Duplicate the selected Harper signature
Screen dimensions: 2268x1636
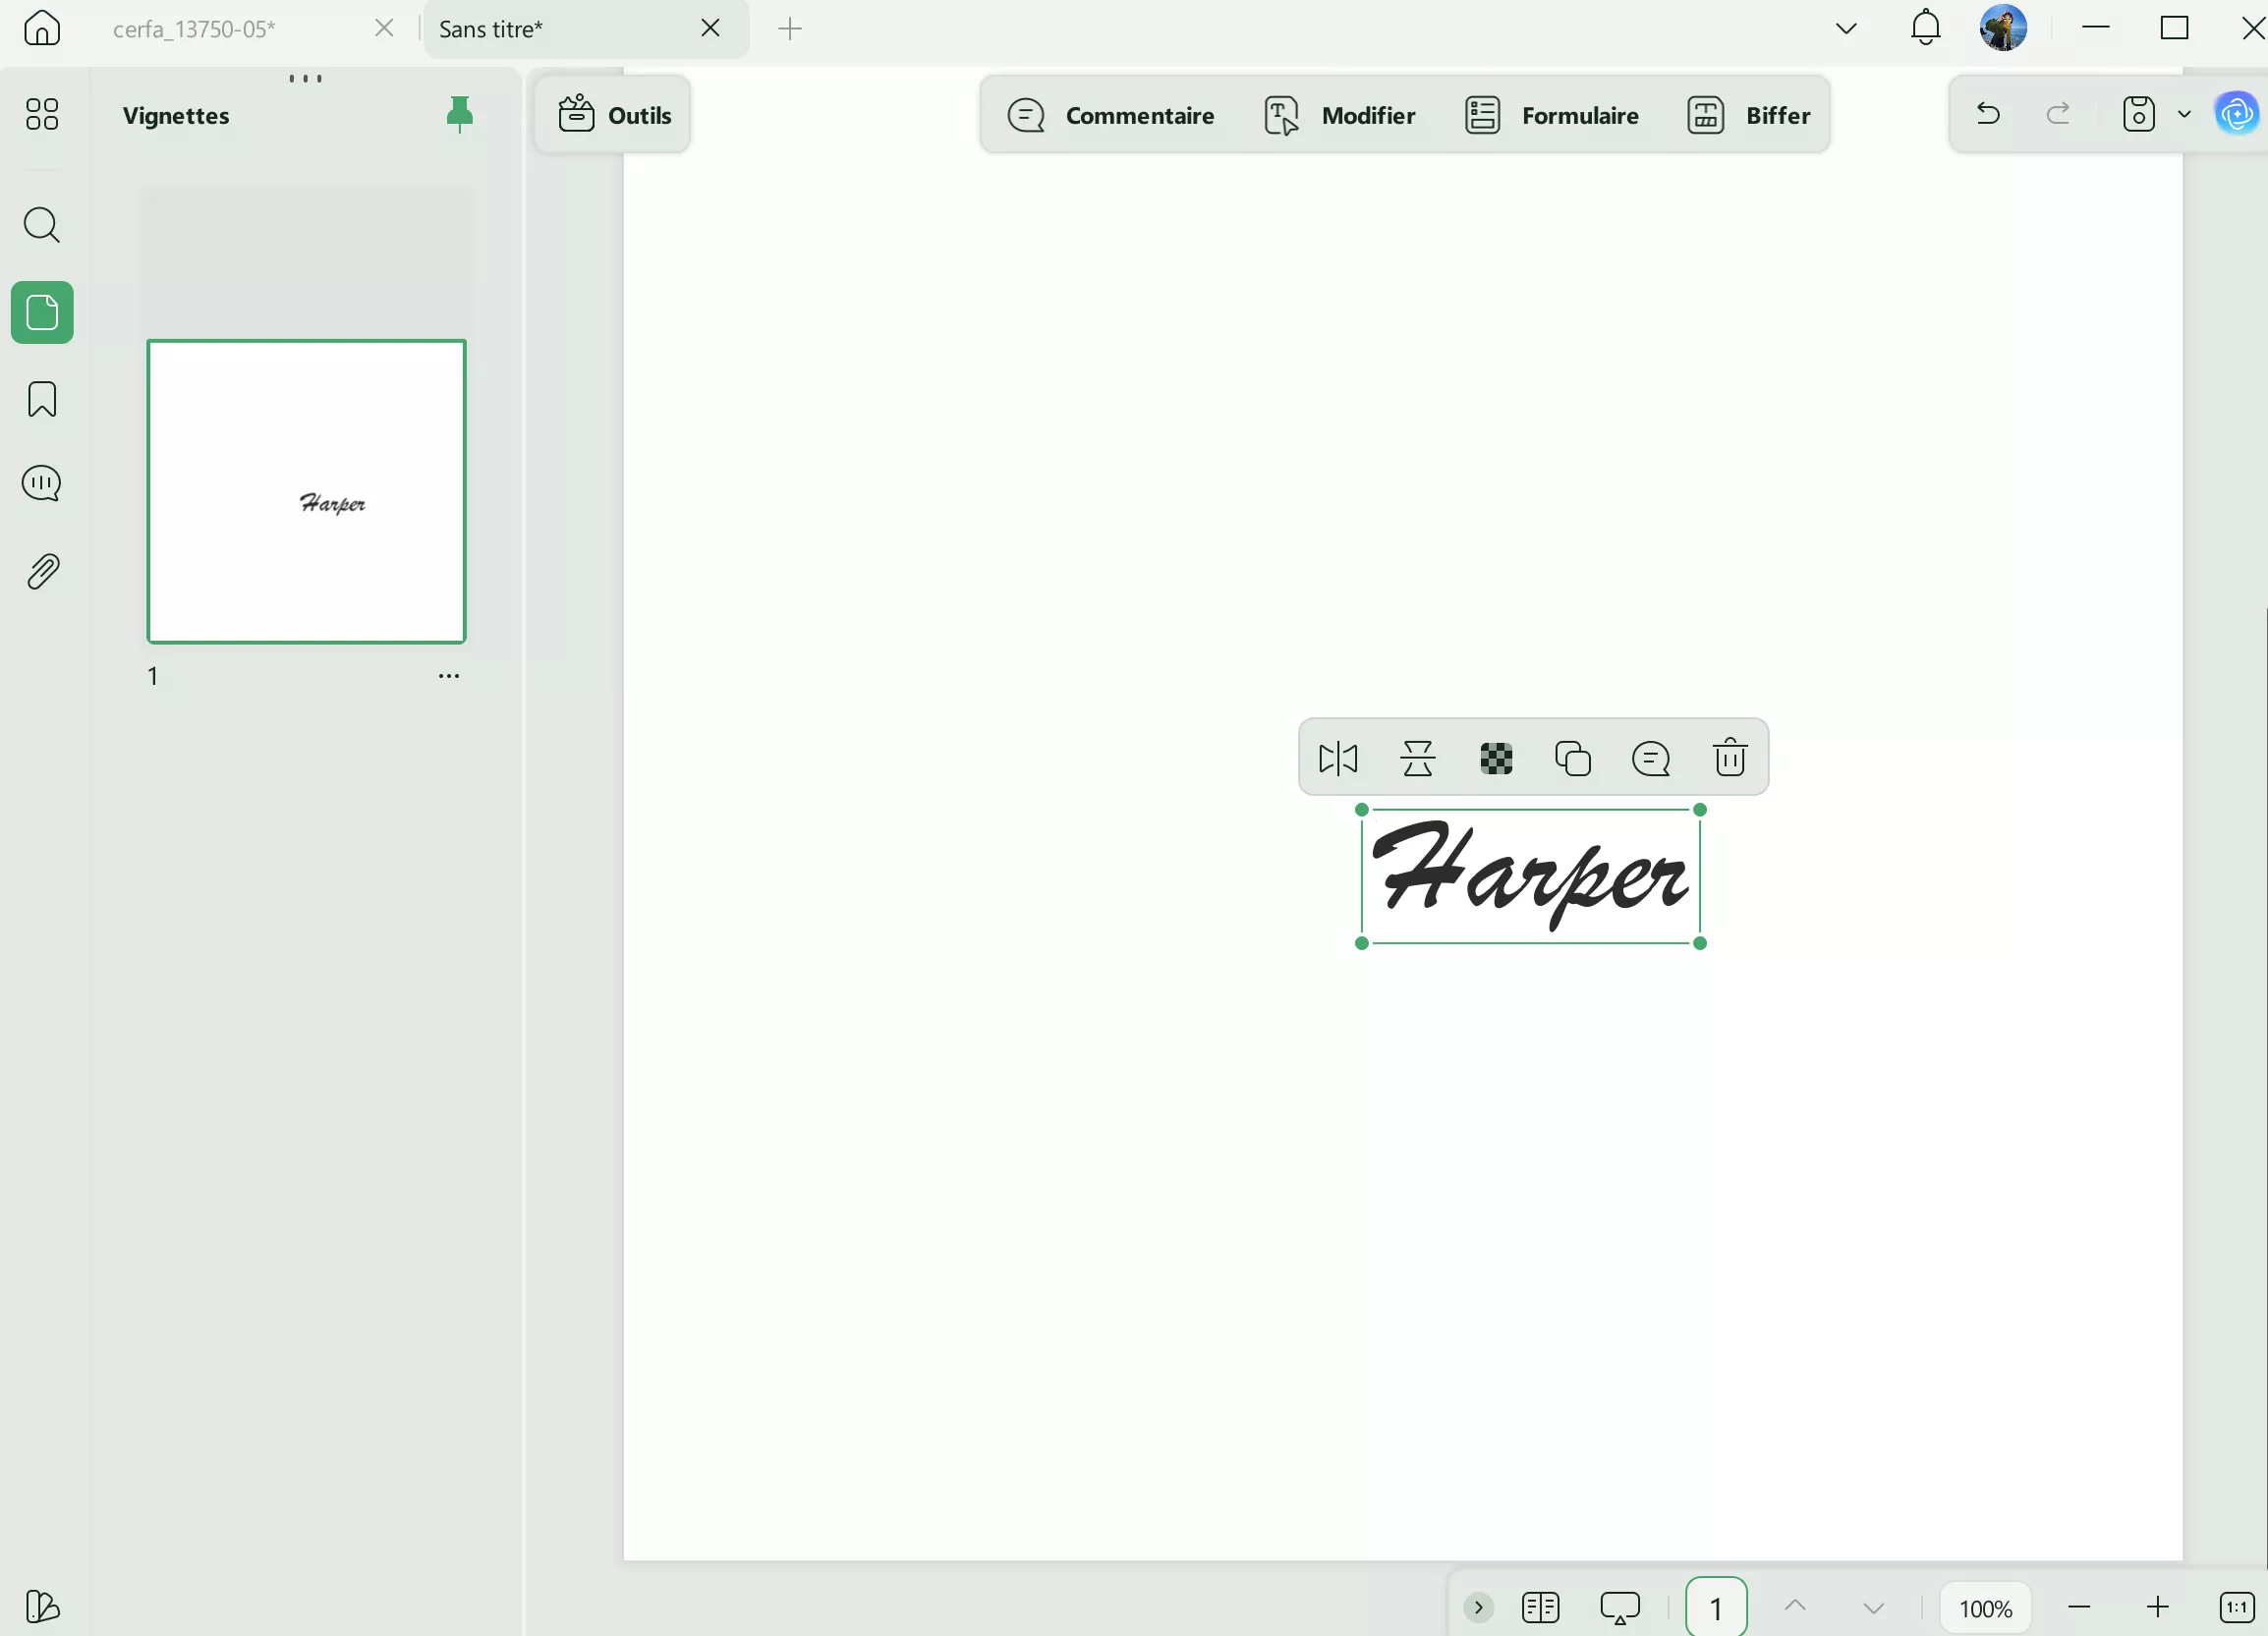coord(1572,757)
